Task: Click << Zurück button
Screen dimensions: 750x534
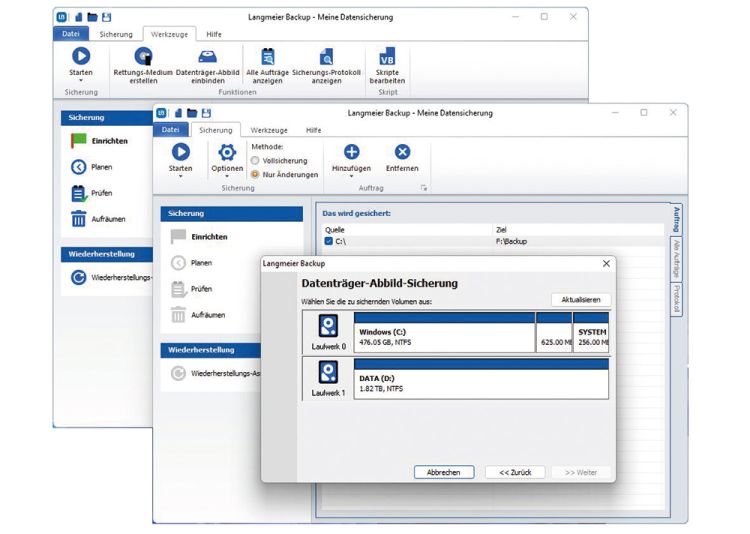Action: click(515, 472)
